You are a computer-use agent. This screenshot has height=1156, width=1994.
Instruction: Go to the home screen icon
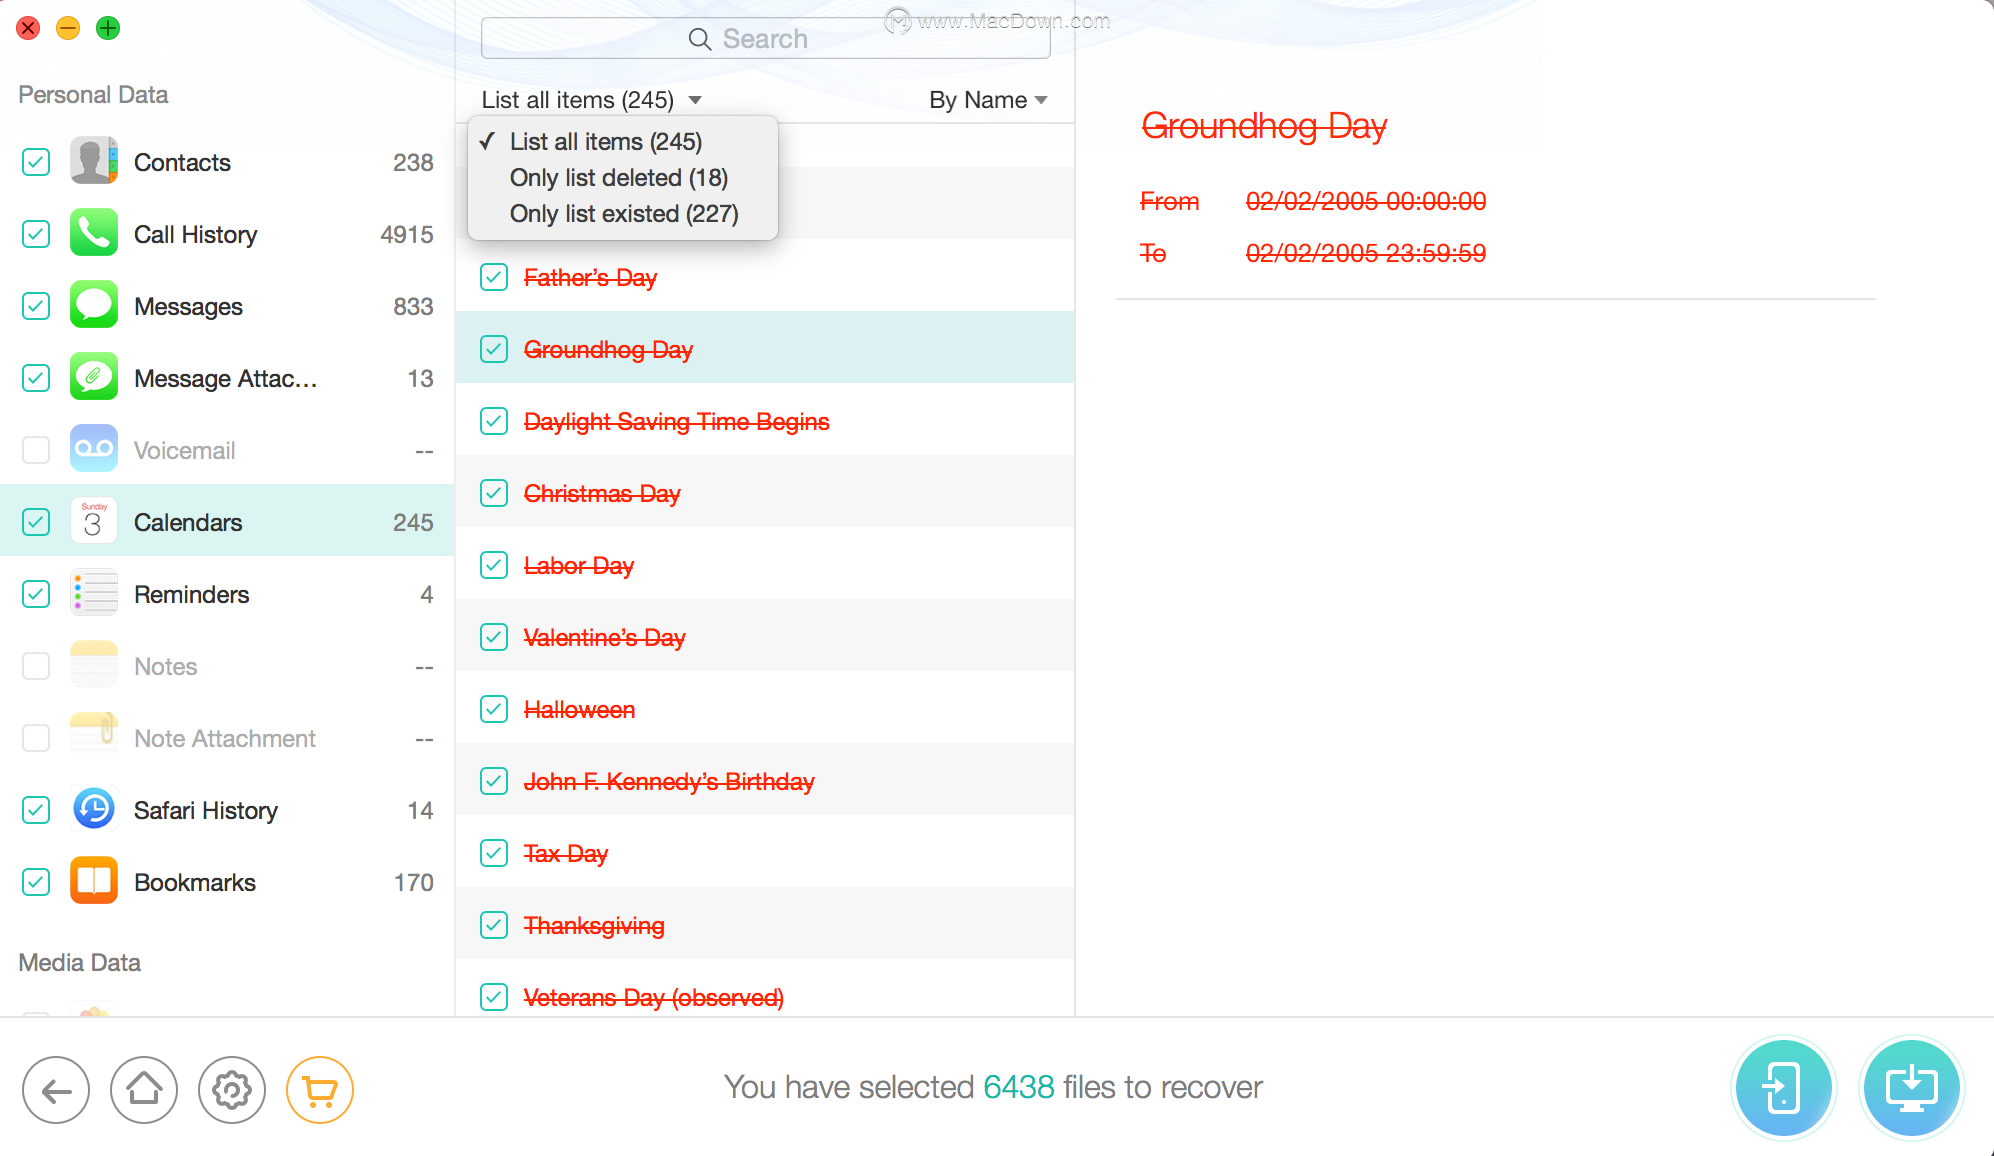point(144,1090)
